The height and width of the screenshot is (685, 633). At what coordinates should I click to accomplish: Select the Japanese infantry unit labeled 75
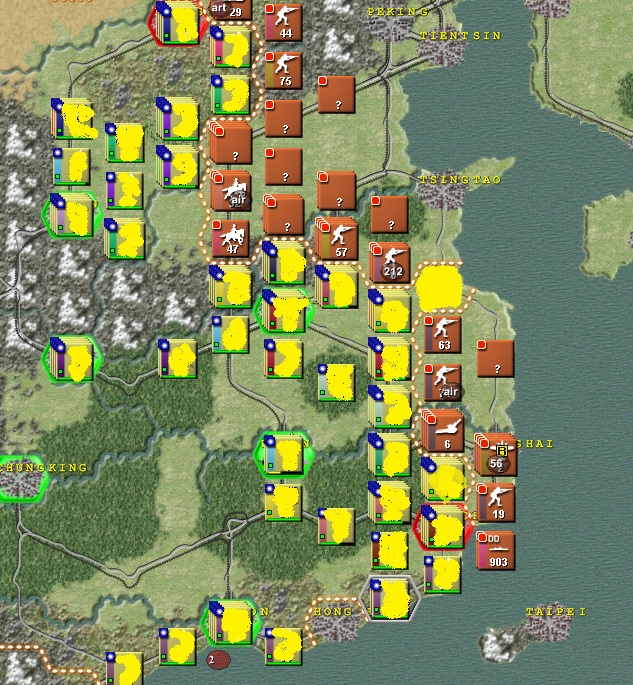(x=283, y=70)
